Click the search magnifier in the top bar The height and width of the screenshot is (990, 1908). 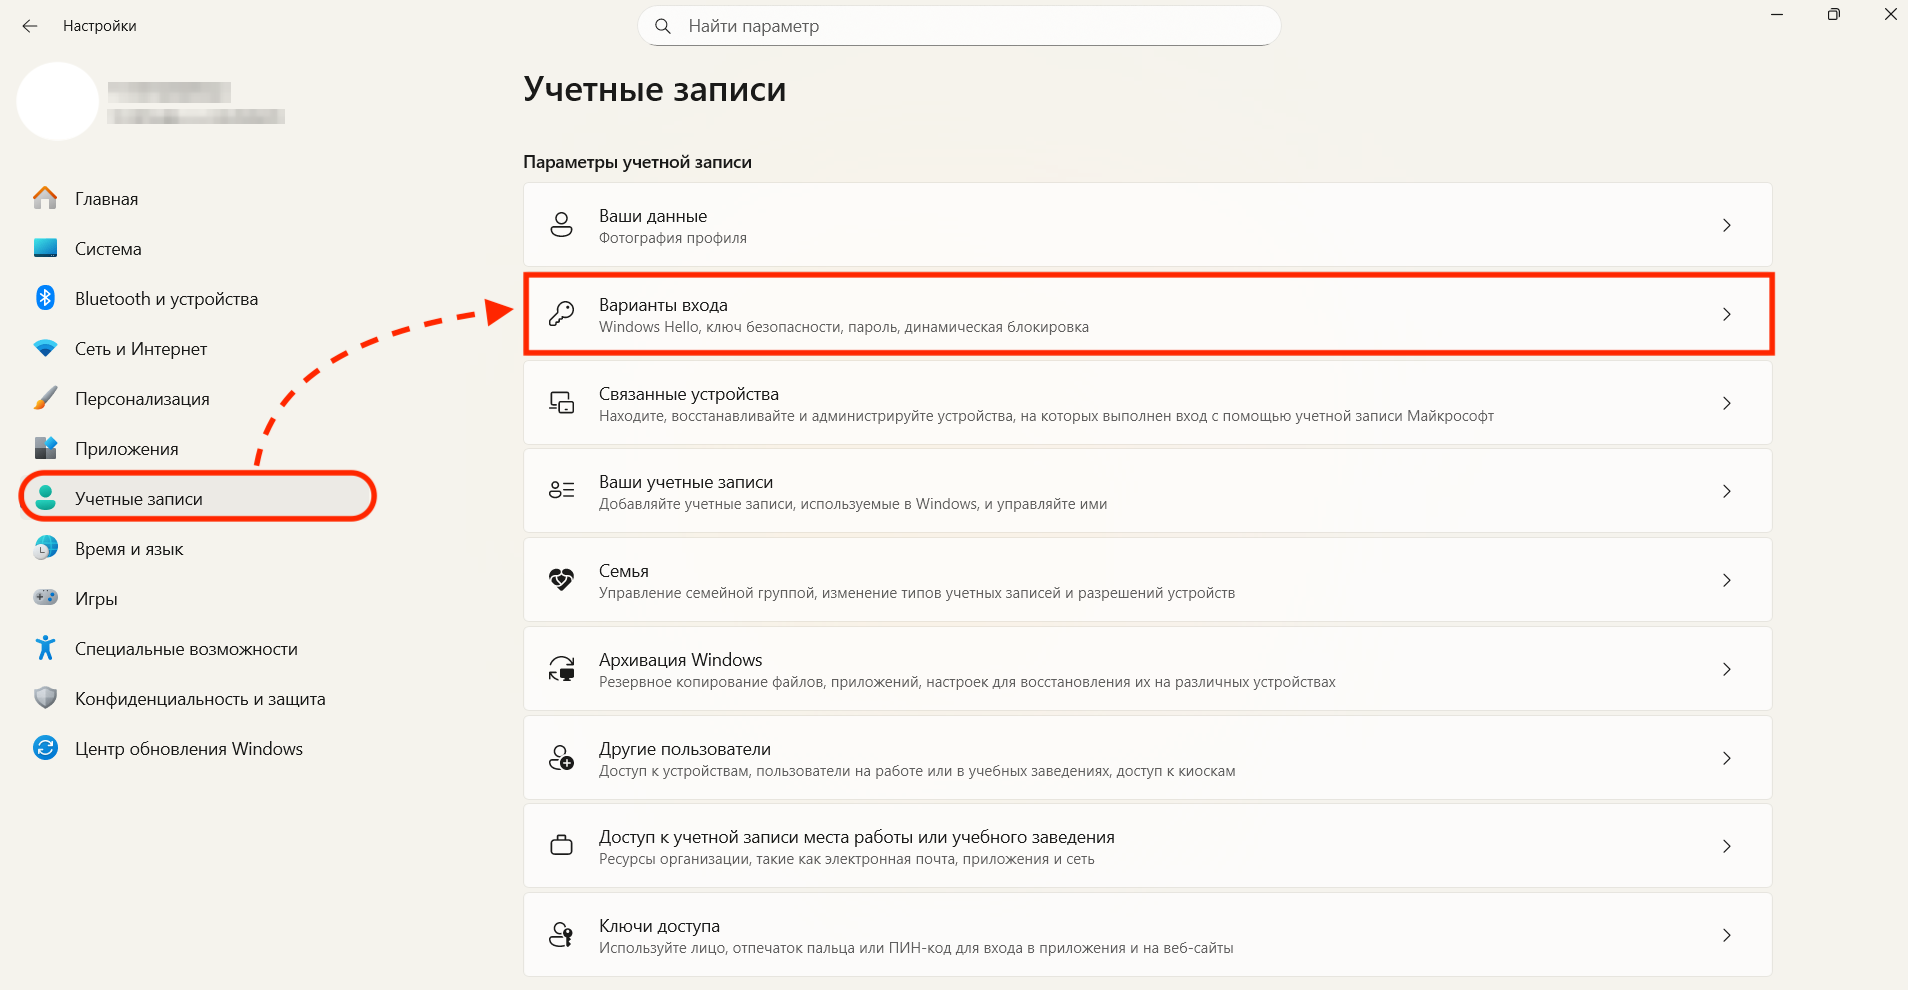(663, 26)
